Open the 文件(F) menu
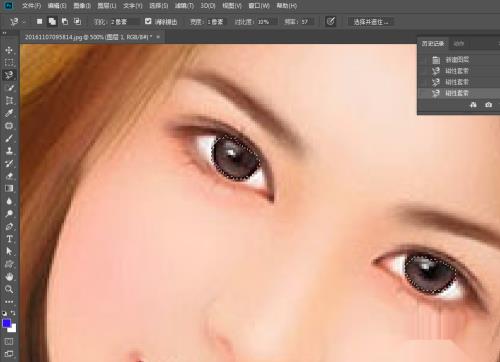 (x=31, y=6)
